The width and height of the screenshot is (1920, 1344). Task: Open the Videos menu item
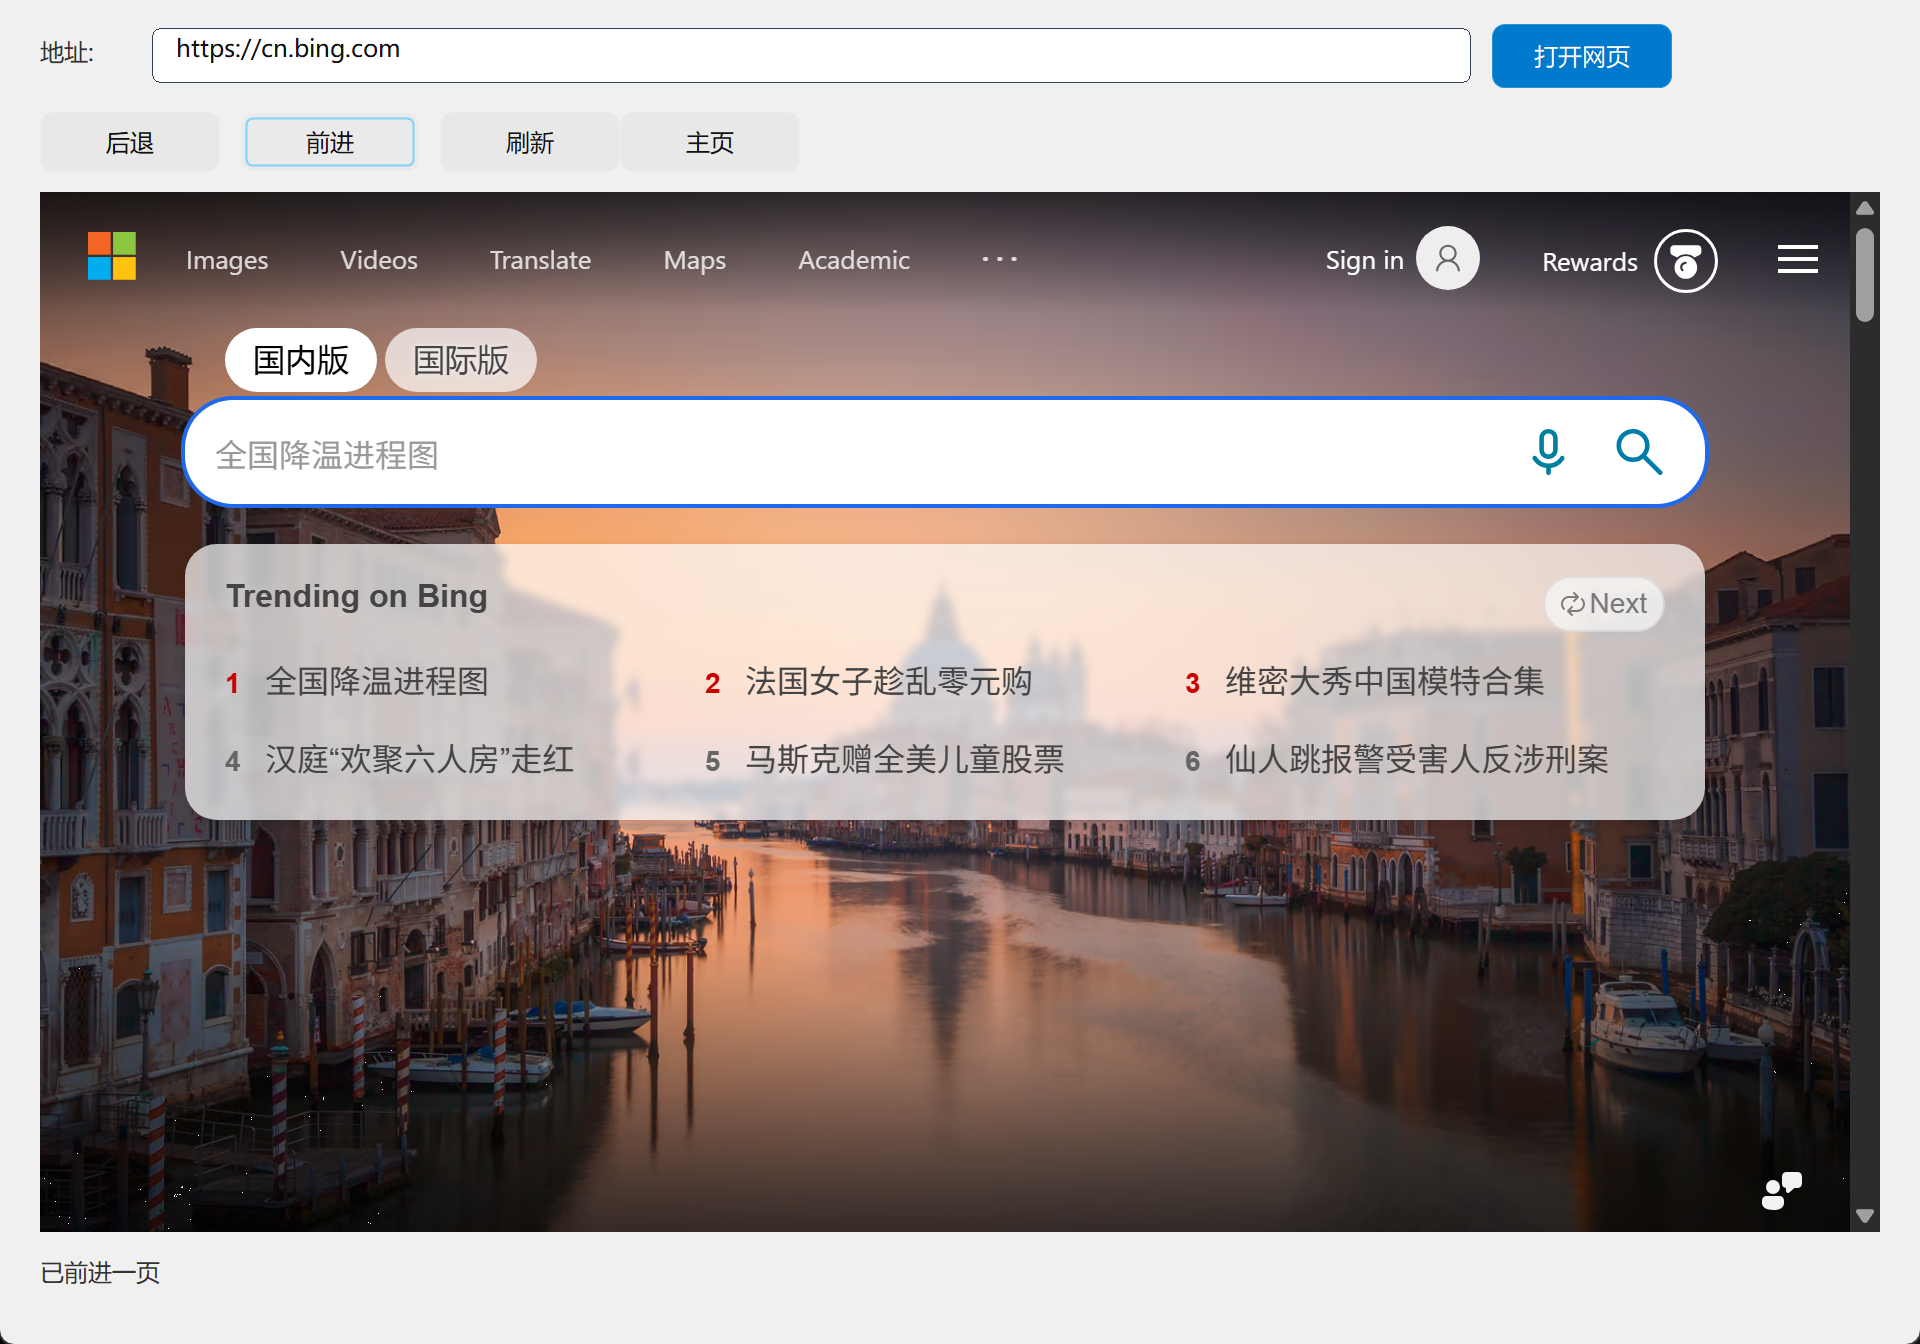[x=379, y=260]
